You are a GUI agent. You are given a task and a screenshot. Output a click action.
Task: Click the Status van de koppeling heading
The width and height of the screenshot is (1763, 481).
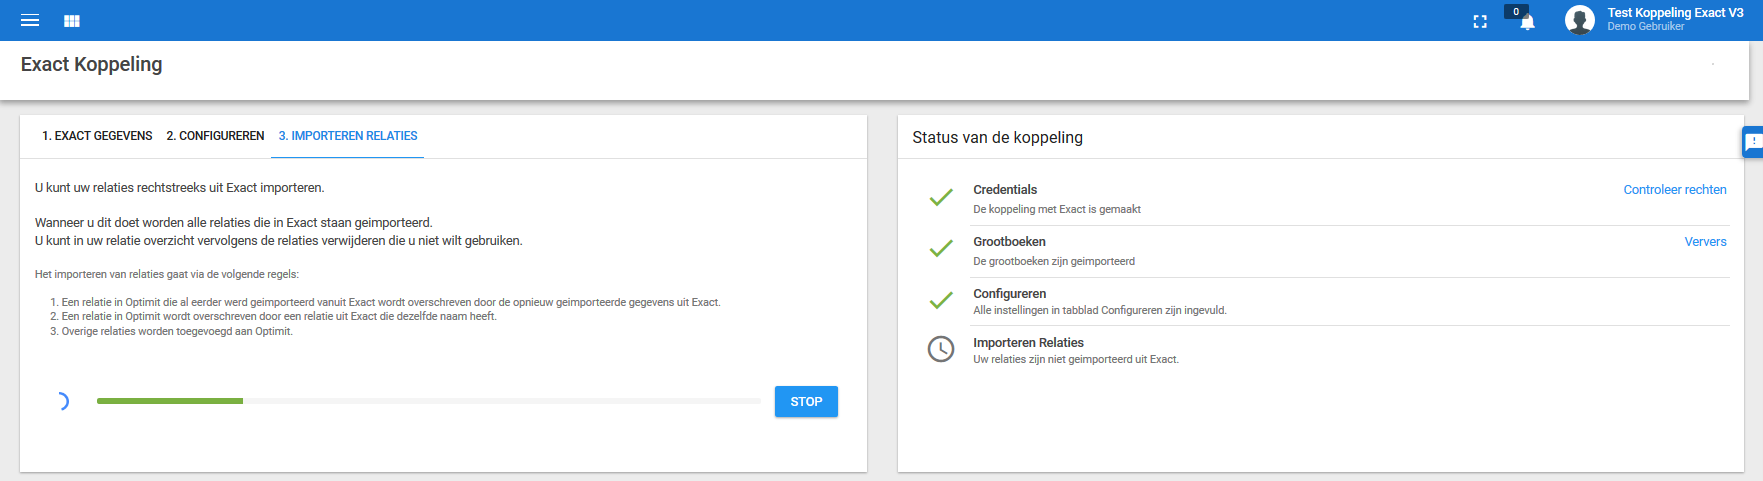pyautogui.click(x=997, y=138)
